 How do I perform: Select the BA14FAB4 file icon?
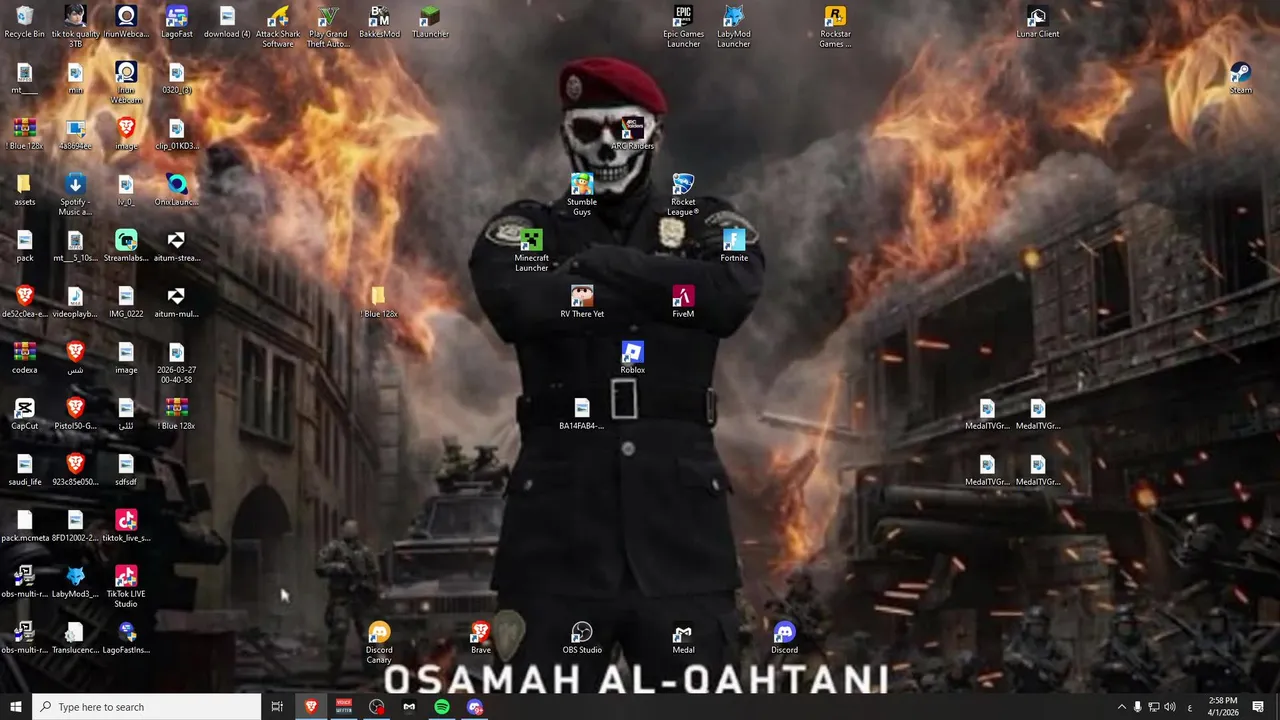click(582, 414)
